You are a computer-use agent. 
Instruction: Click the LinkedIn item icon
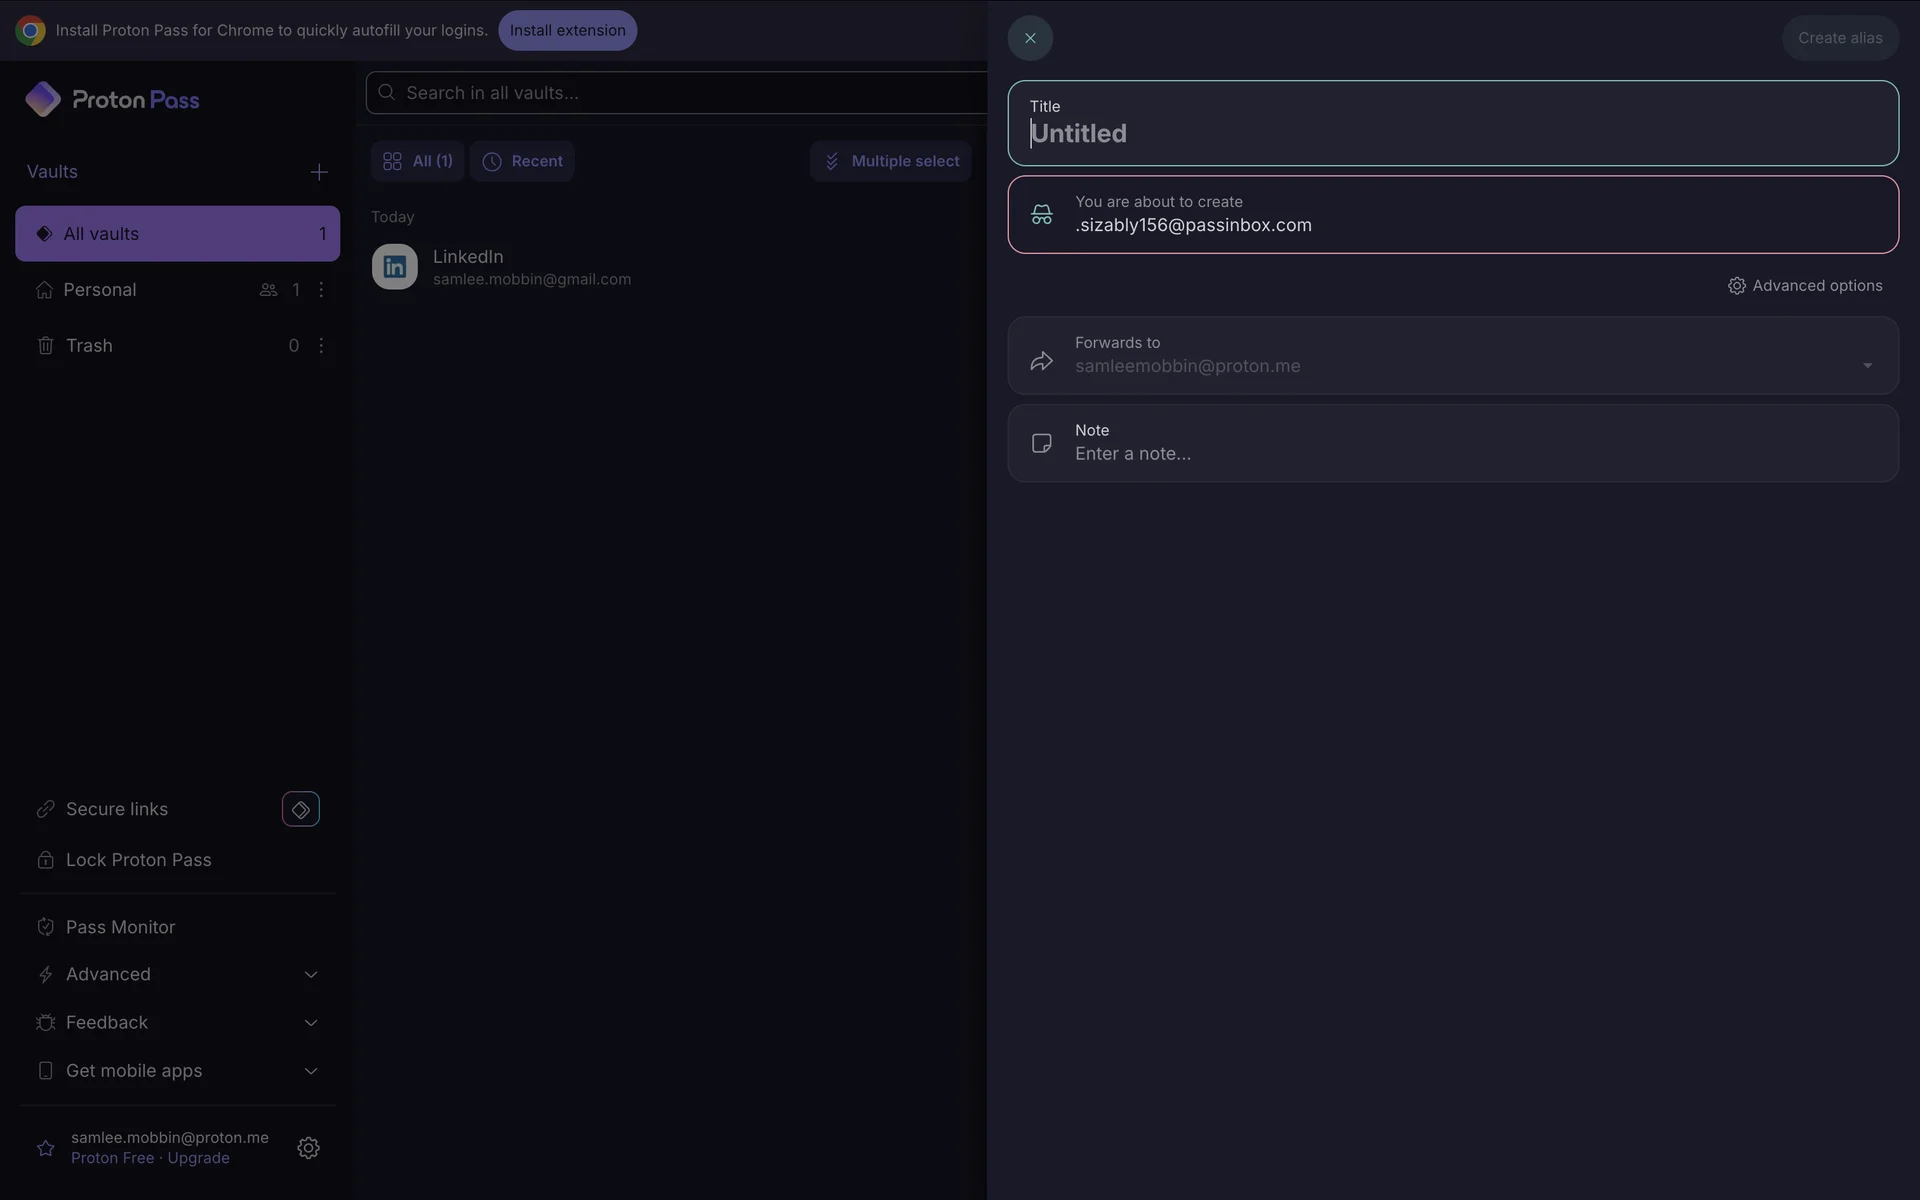[395, 267]
